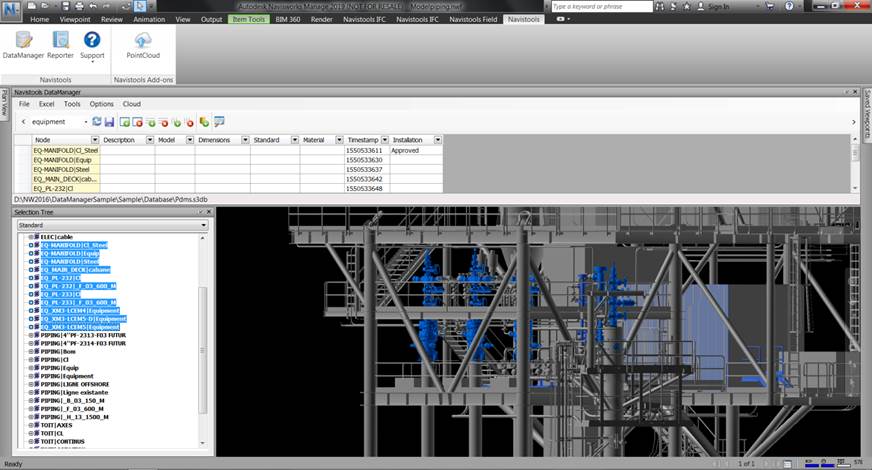872x470 pixels.
Task: Open the help question mark in title bar
Action: click(789, 6)
